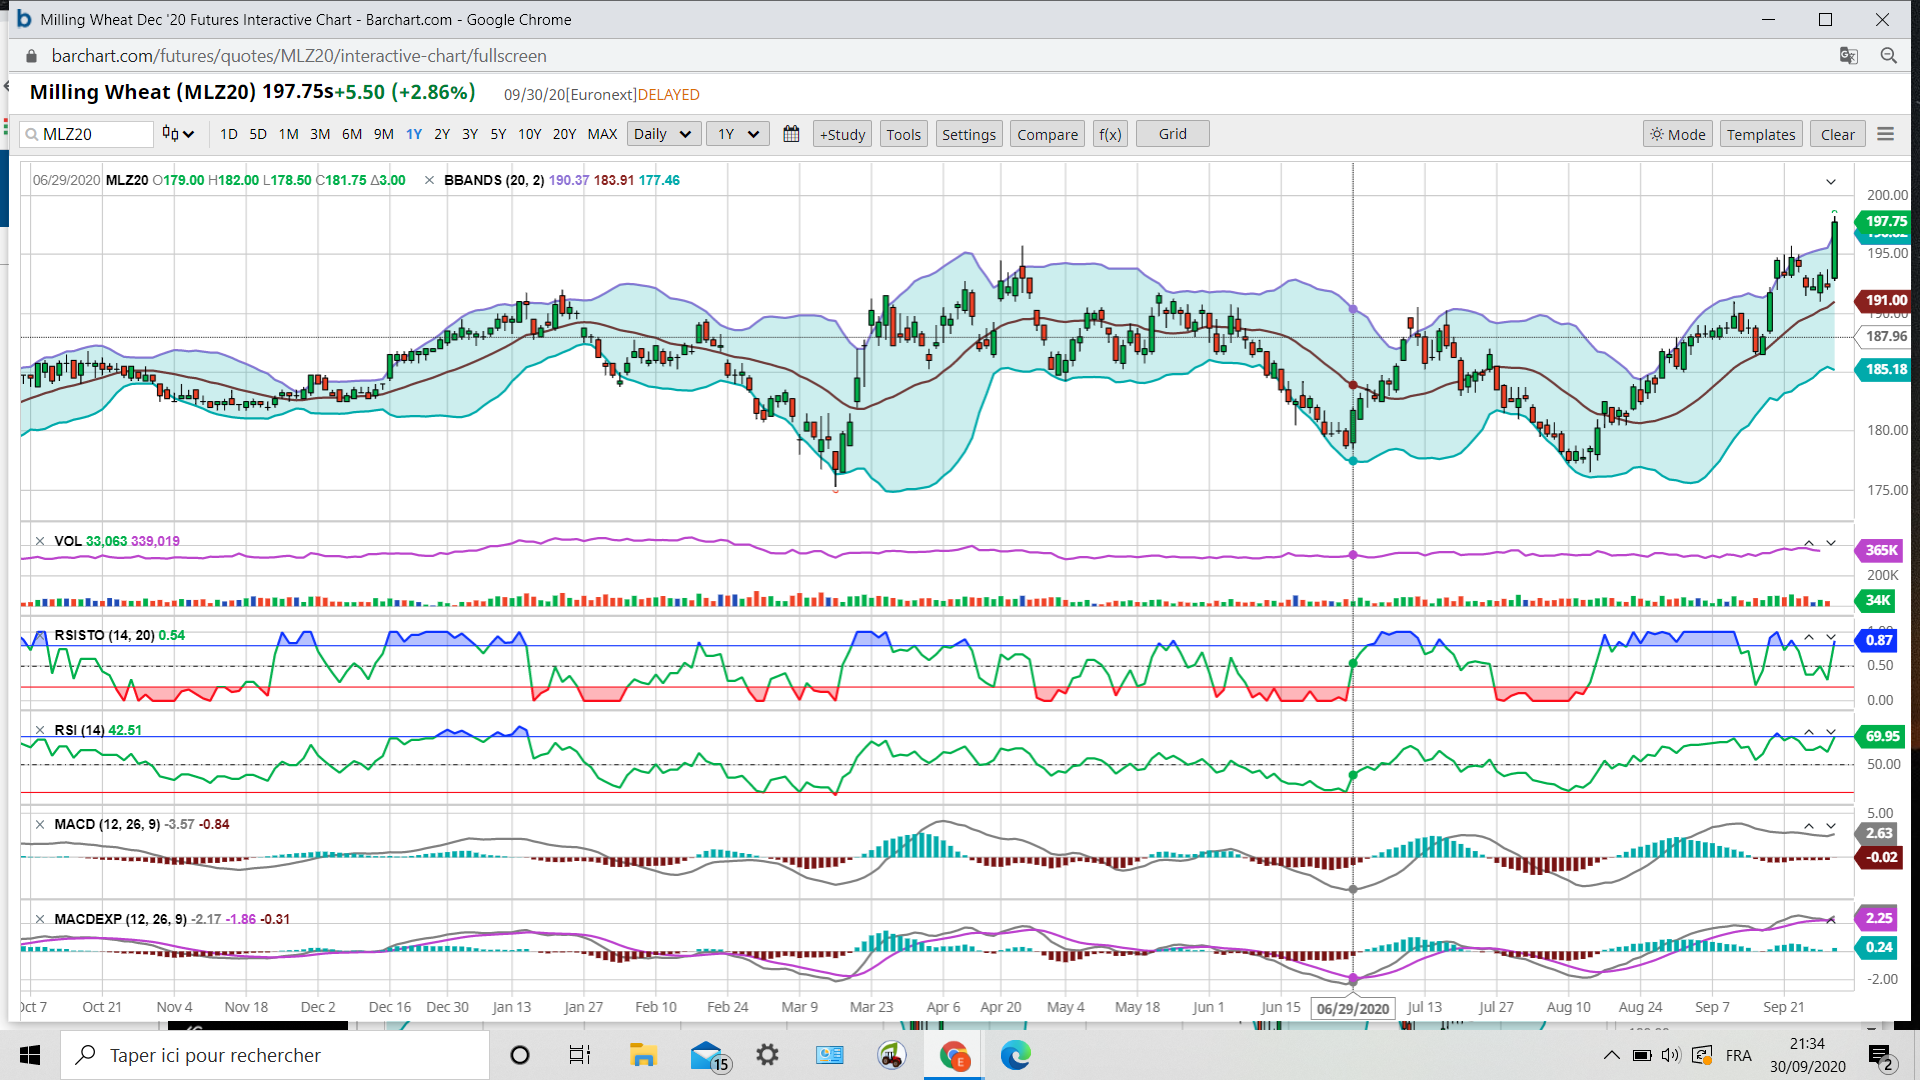Image resolution: width=1920 pixels, height=1080 pixels.
Task: Open the hamburger menu at top right
Action: 1885,134
